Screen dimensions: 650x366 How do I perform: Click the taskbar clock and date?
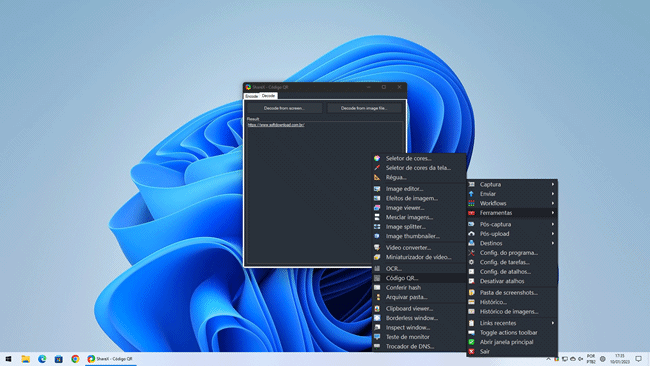click(x=620, y=359)
